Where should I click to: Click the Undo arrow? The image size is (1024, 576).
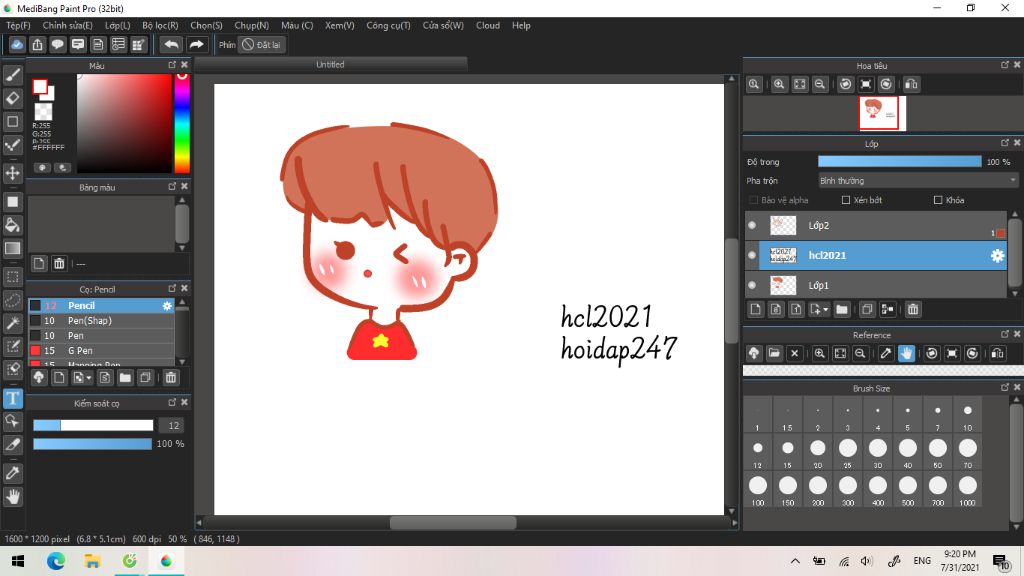pyautogui.click(x=171, y=44)
